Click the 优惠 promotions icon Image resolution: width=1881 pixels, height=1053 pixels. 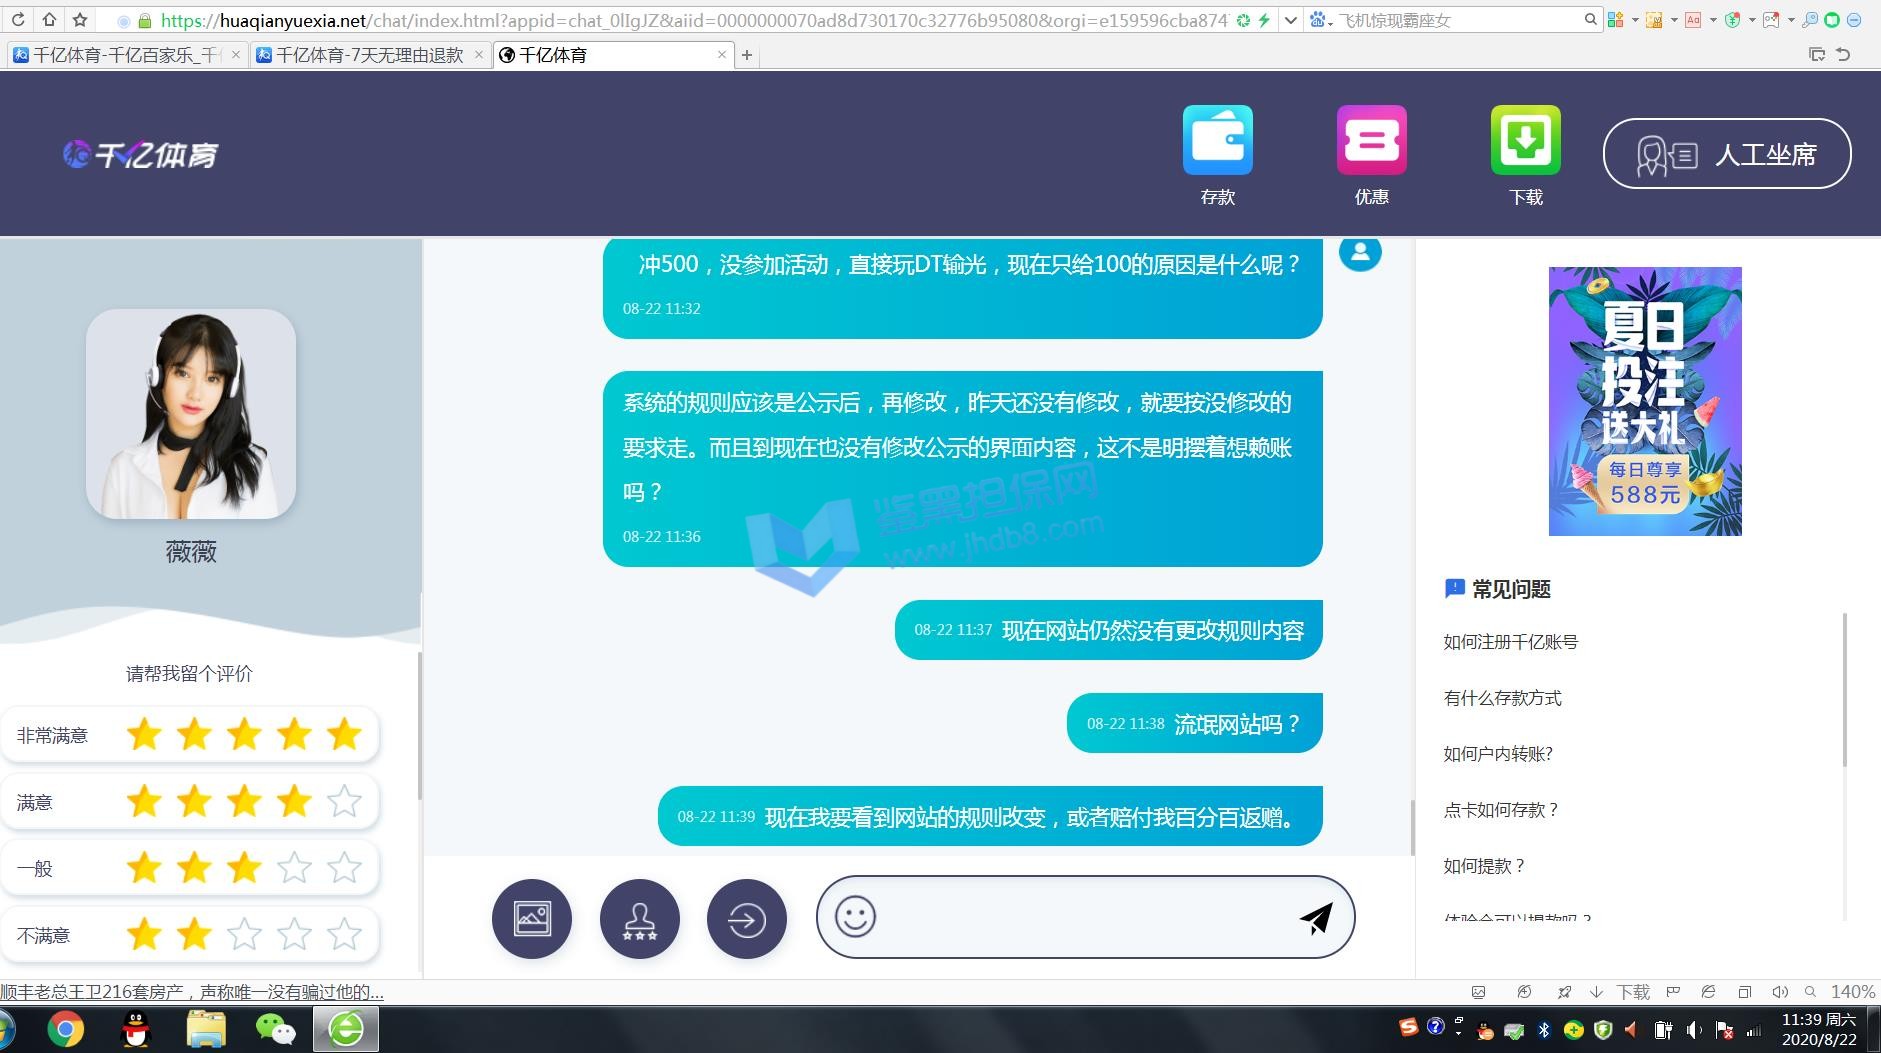click(1371, 141)
